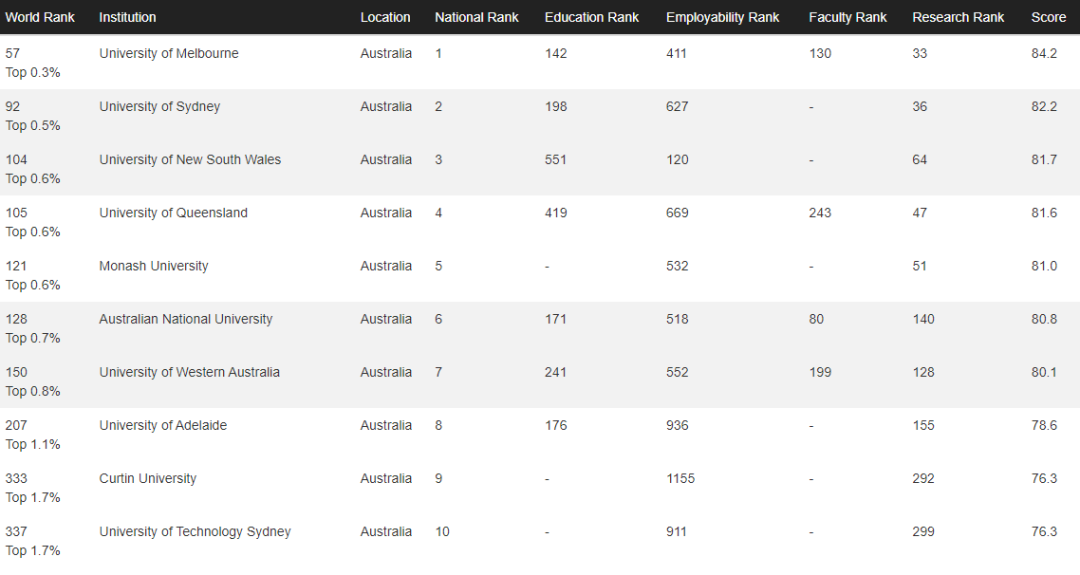1080x575 pixels.
Task: Click the National Rank column header
Action: click(x=477, y=17)
